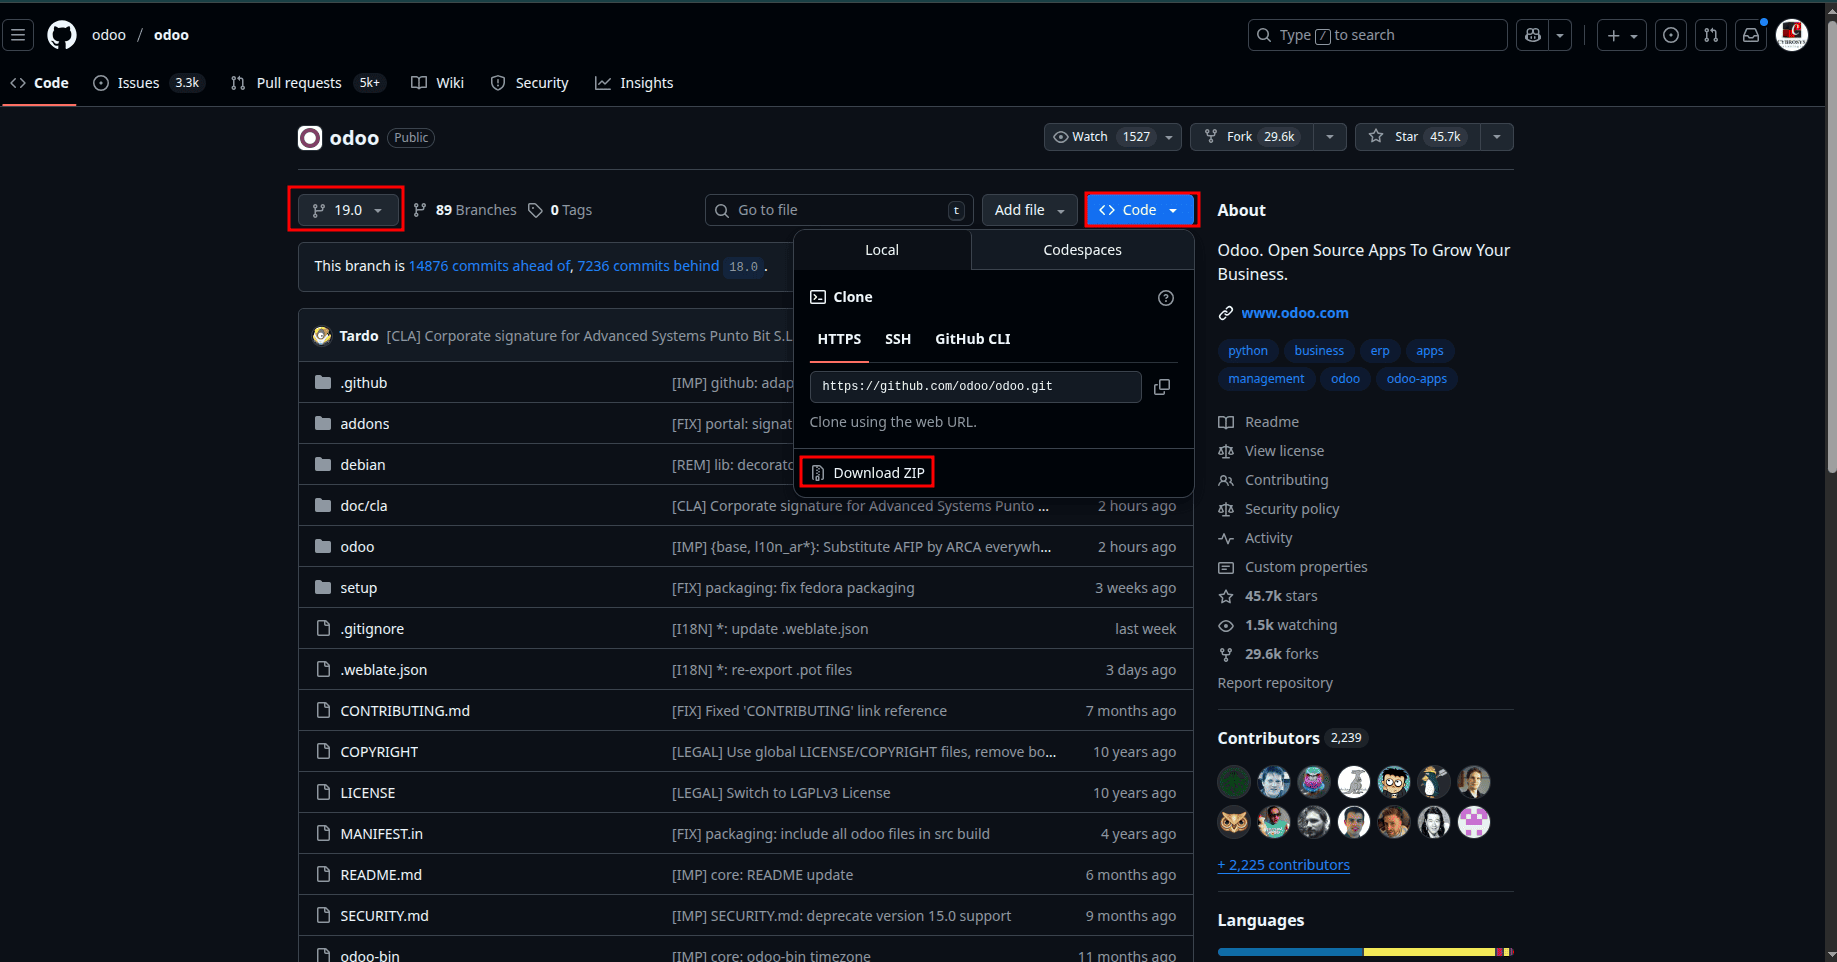1837x962 pixels.
Task: Click the first contributor avatar
Action: pos(1234,781)
